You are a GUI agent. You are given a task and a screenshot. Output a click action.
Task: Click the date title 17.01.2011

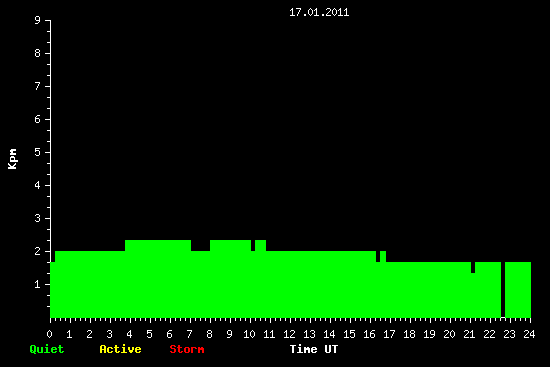(x=319, y=13)
